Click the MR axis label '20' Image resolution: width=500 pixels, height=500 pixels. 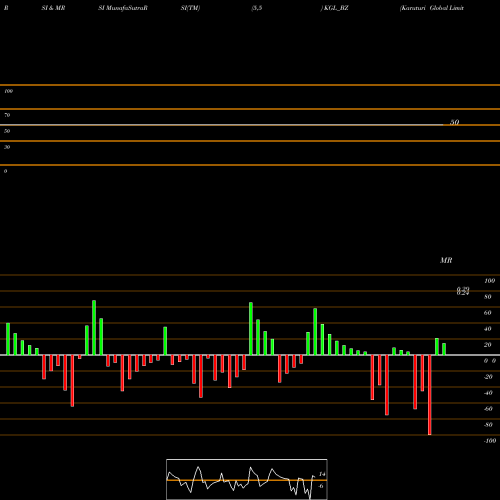point(488,345)
